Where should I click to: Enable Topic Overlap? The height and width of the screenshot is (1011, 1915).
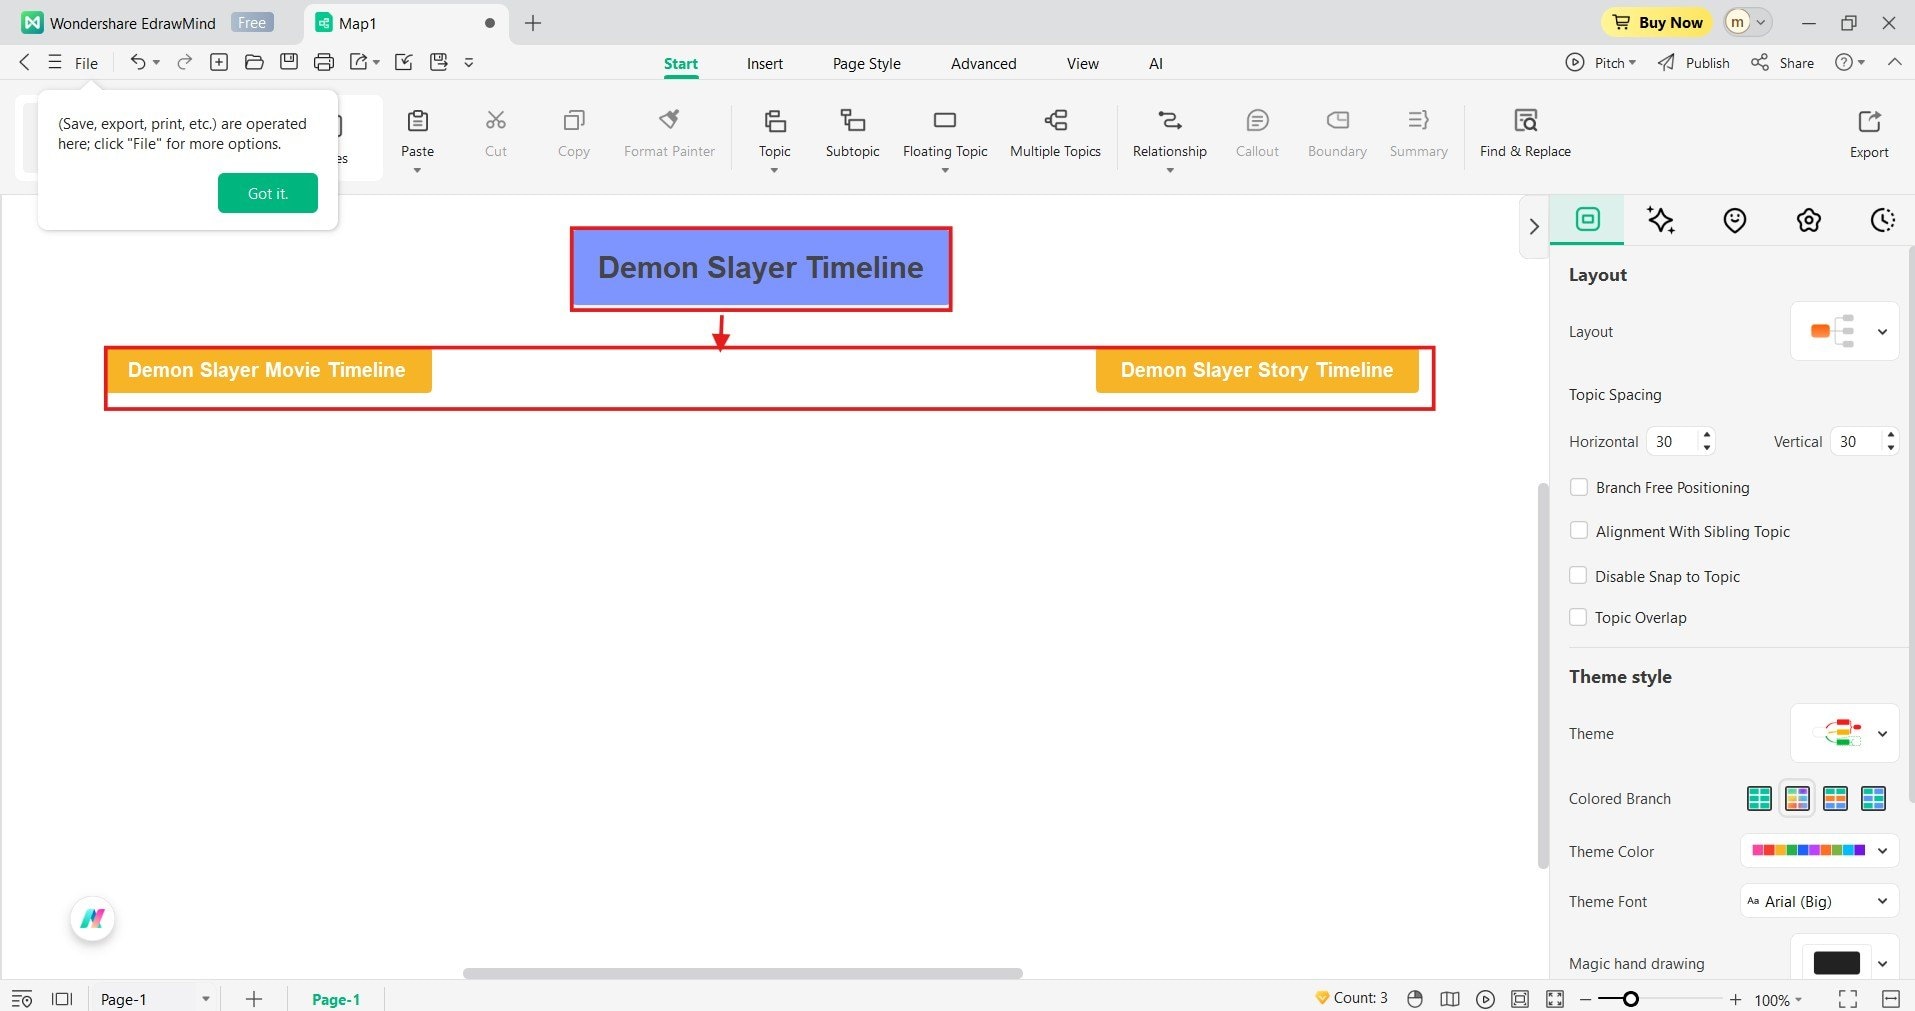[x=1579, y=617]
